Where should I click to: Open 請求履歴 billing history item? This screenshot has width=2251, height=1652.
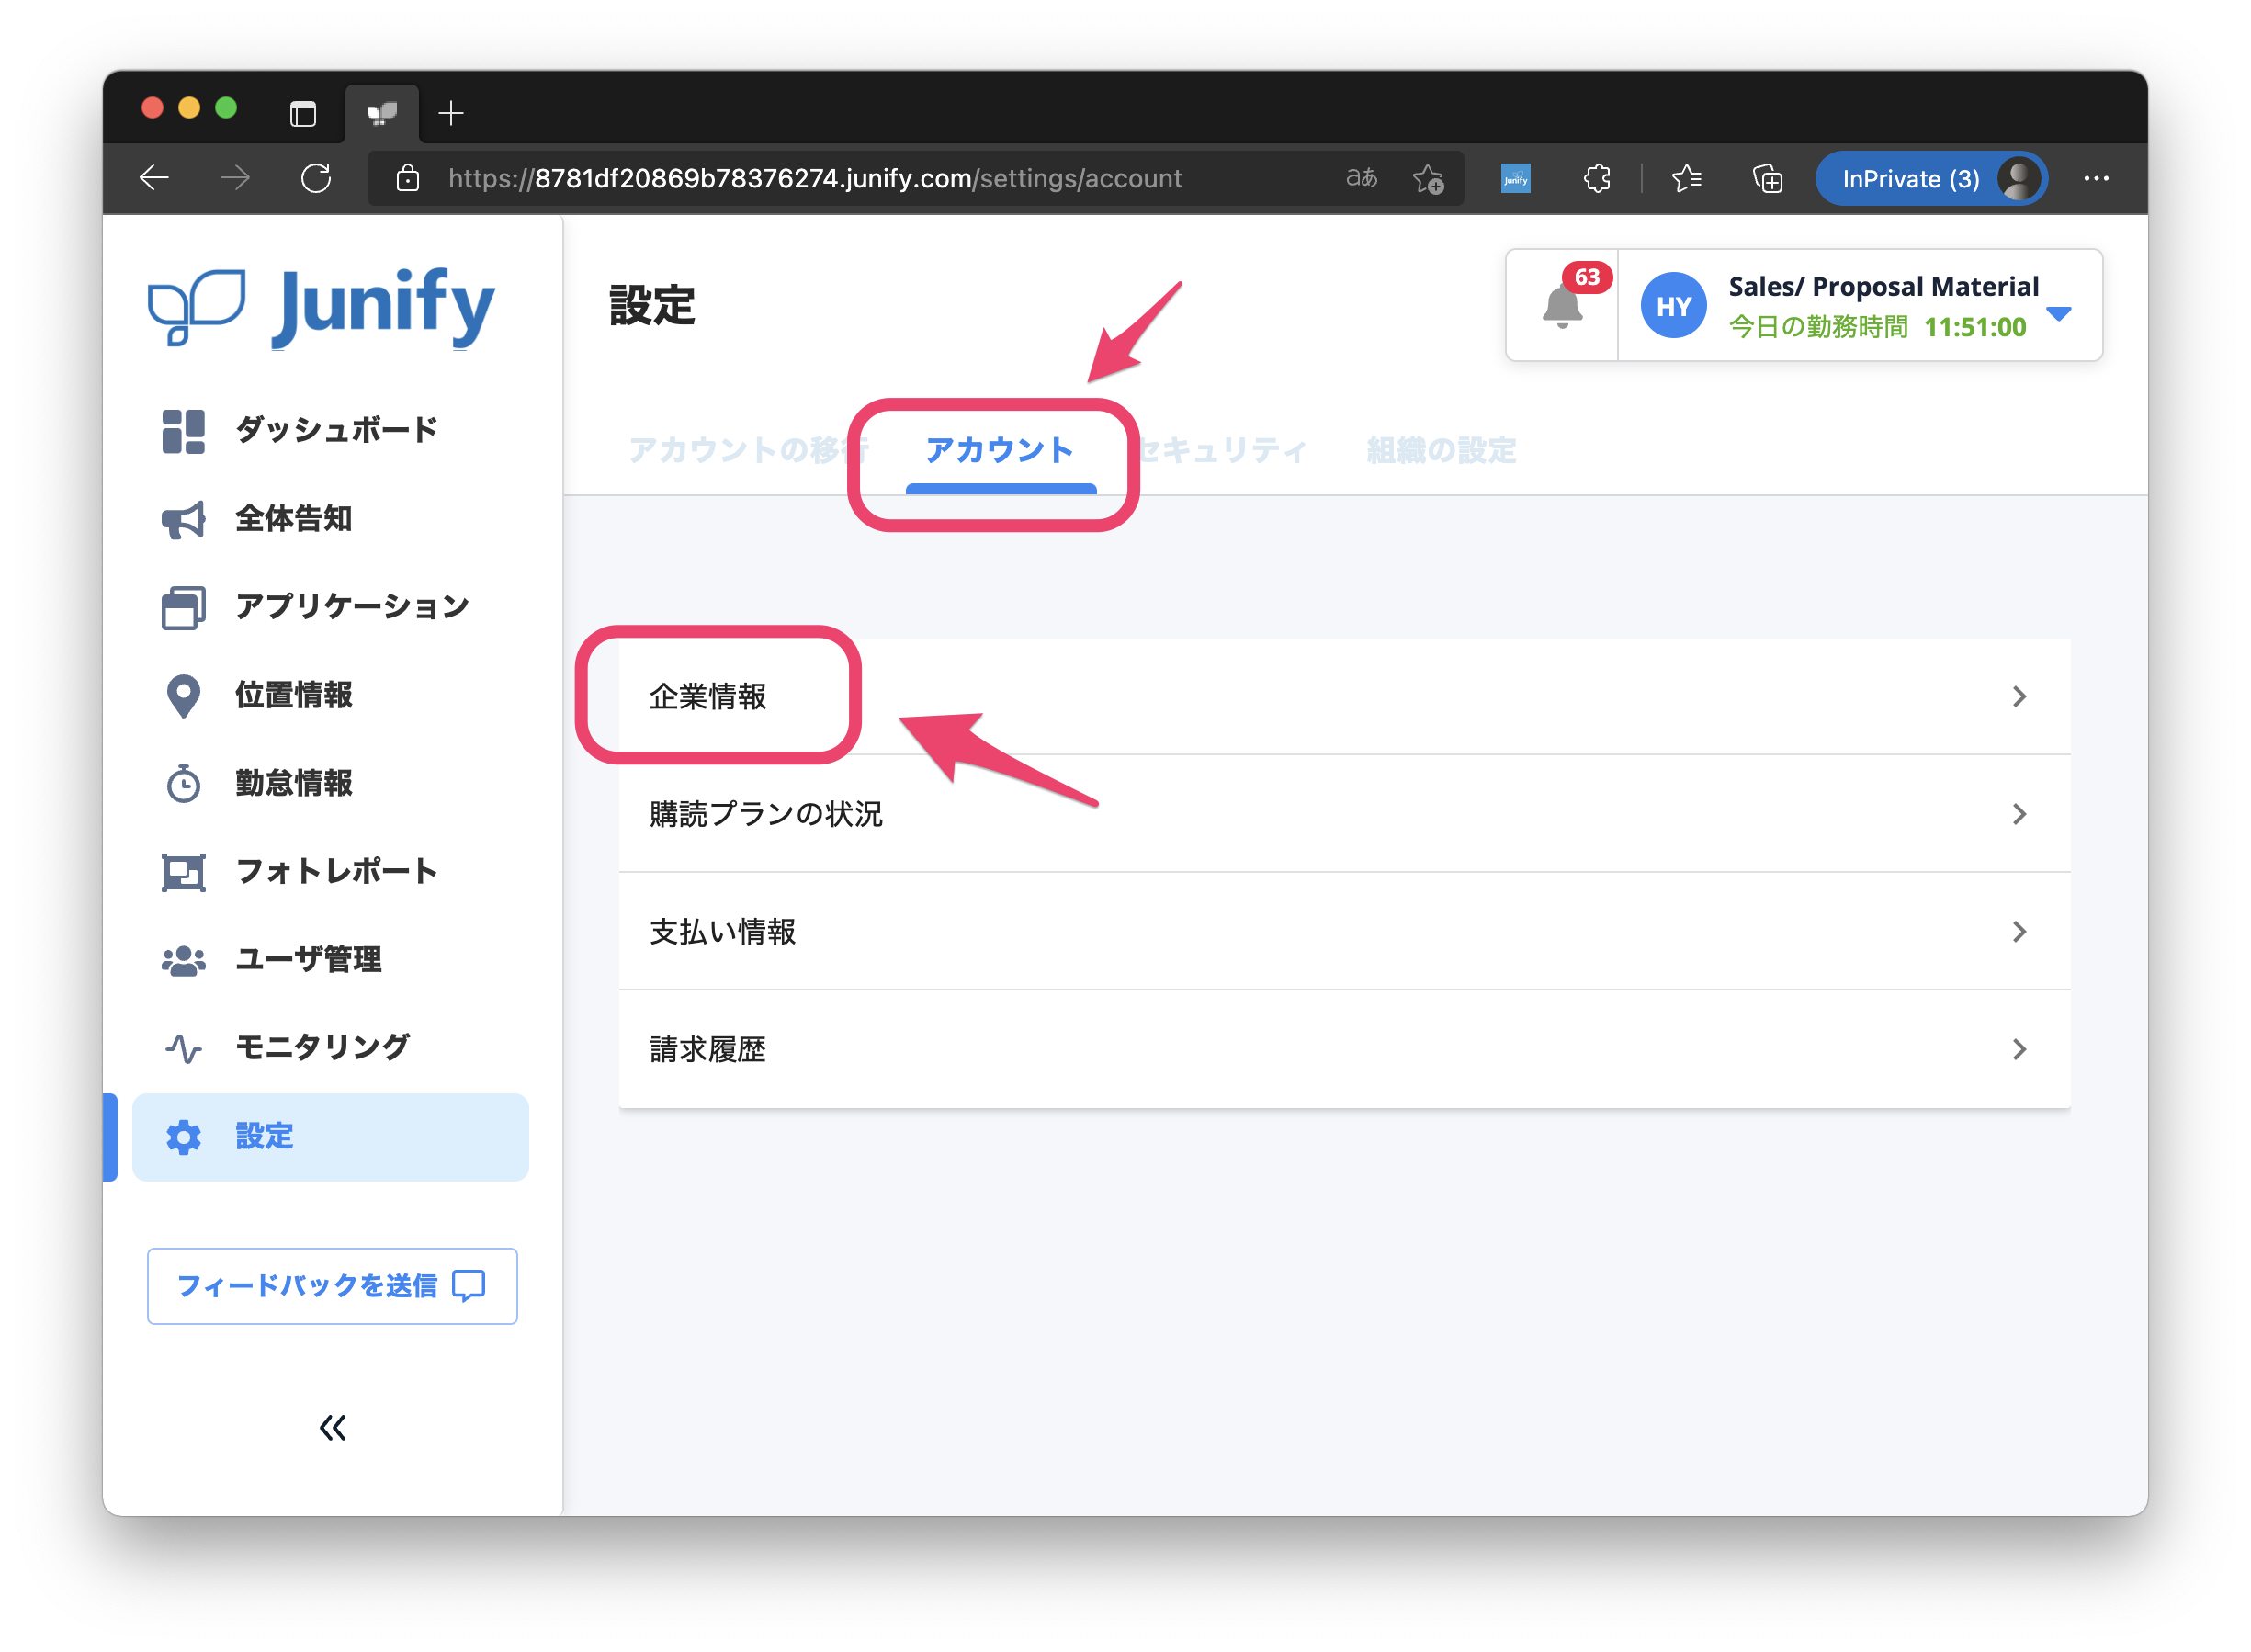pos(708,1049)
